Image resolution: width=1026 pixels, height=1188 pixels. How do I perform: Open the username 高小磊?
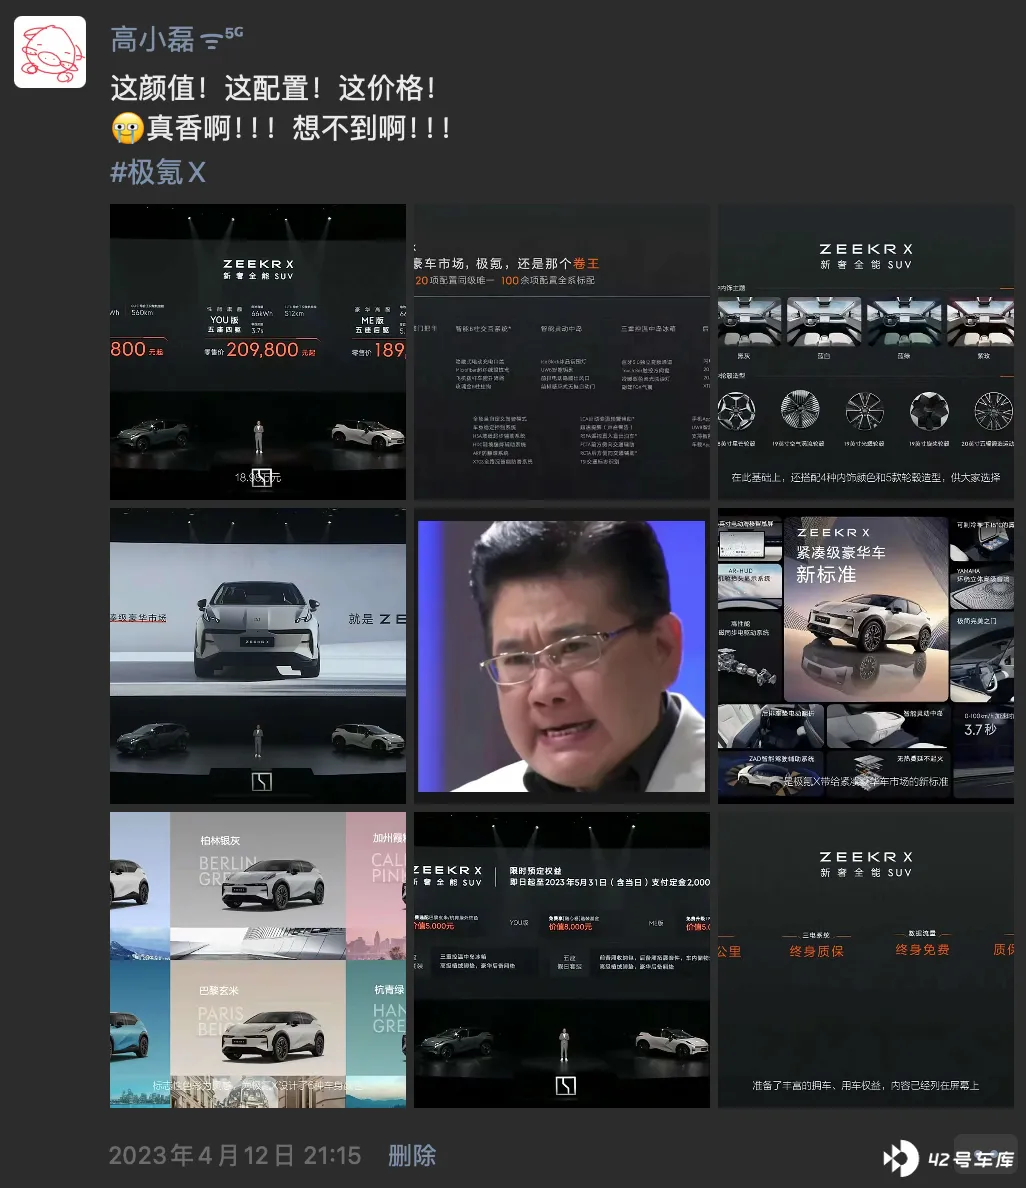tap(152, 39)
